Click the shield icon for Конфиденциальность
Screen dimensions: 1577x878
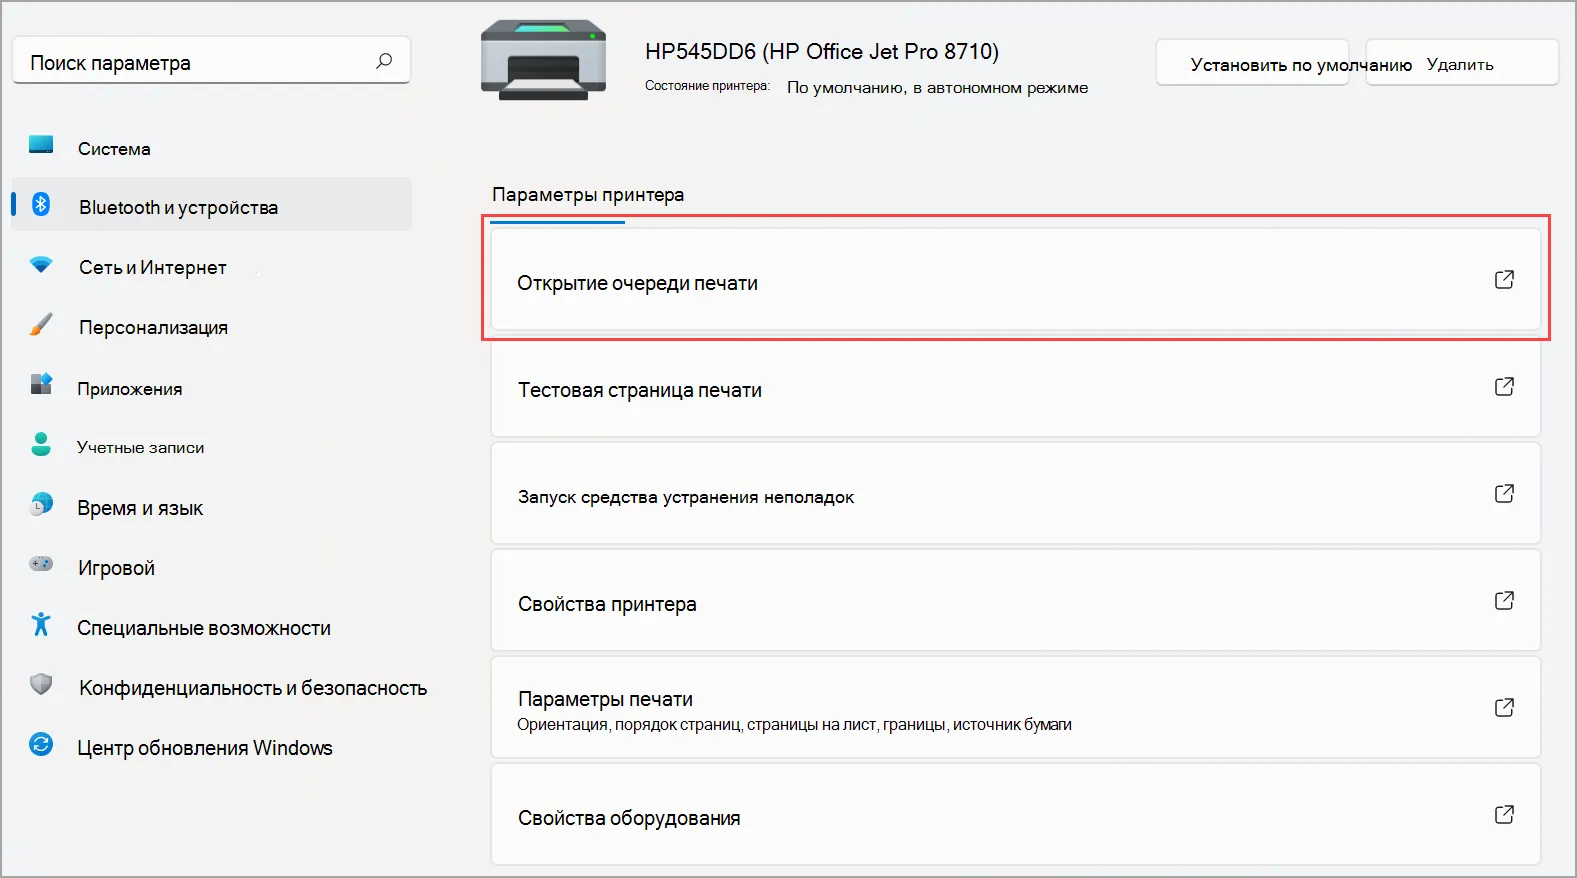[x=41, y=684]
